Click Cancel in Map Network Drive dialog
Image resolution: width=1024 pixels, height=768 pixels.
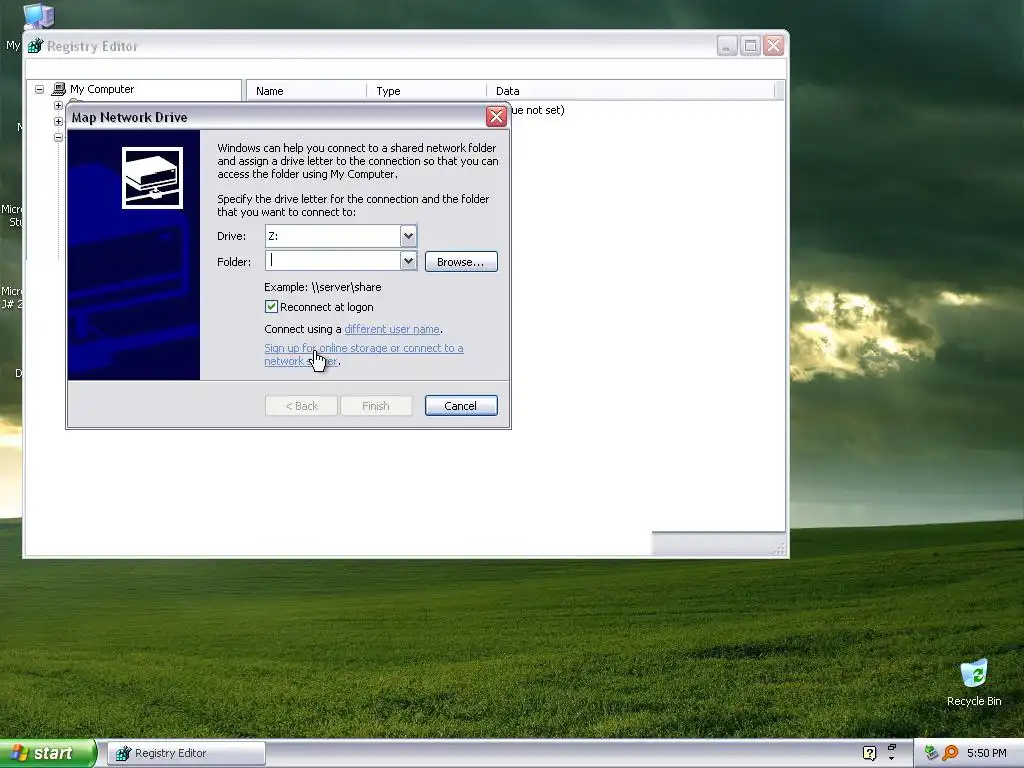coord(461,406)
